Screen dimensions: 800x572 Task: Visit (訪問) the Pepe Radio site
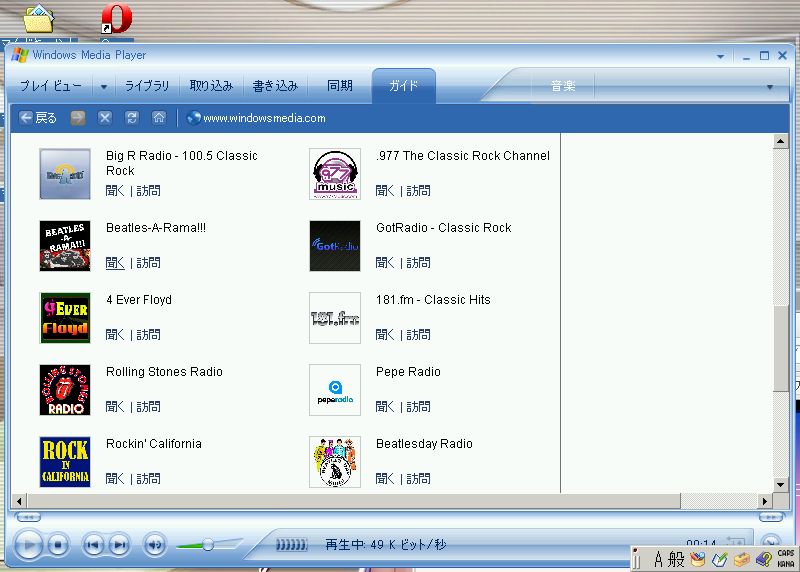point(418,407)
